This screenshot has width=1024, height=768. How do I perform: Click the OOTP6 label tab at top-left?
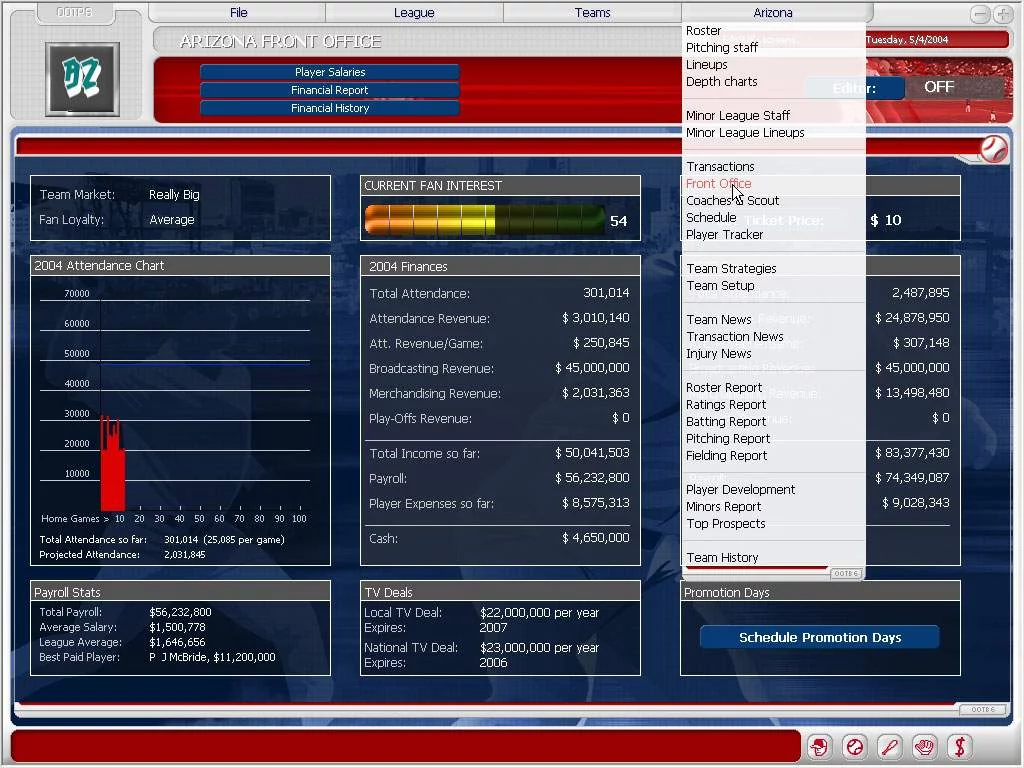click(x=74, y=12)
